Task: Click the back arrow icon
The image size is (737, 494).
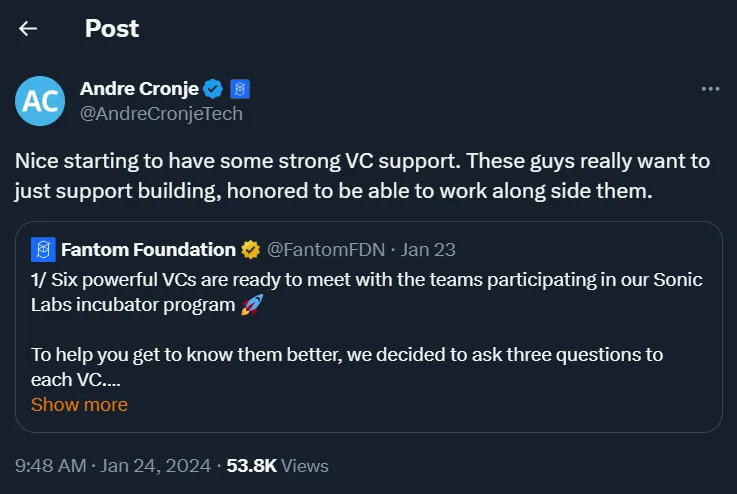Action: click(28, 29)
